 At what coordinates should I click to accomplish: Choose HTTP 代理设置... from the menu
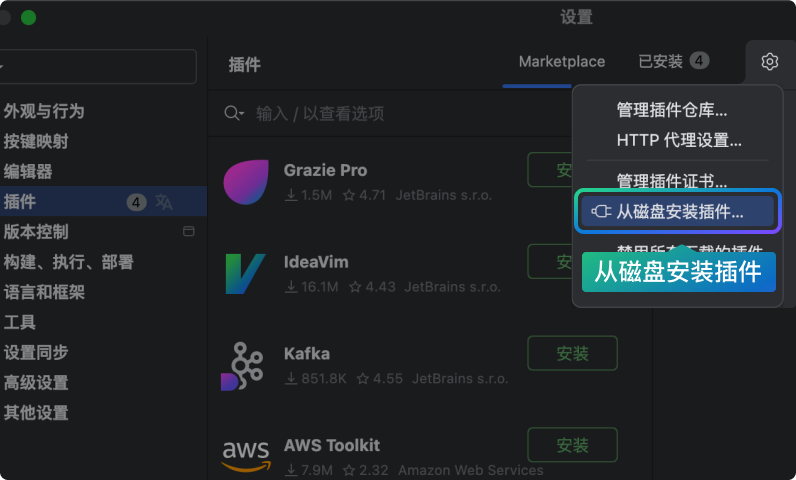click(679, 140)
